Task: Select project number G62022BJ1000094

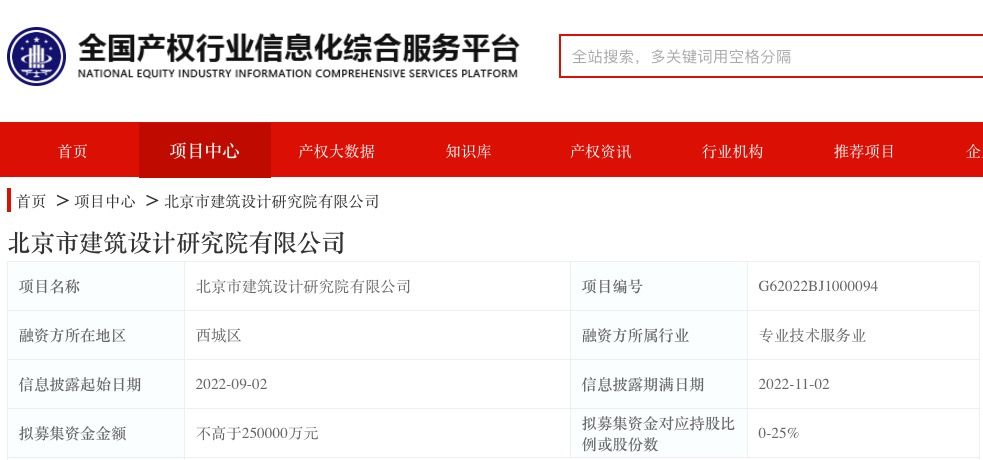Action: pyautogui.click(x=818, y=286)
